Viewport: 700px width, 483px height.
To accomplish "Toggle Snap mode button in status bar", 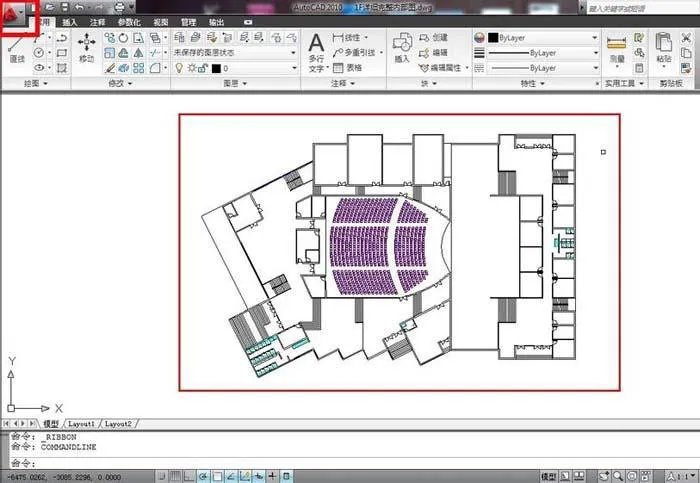I will 162,476.
